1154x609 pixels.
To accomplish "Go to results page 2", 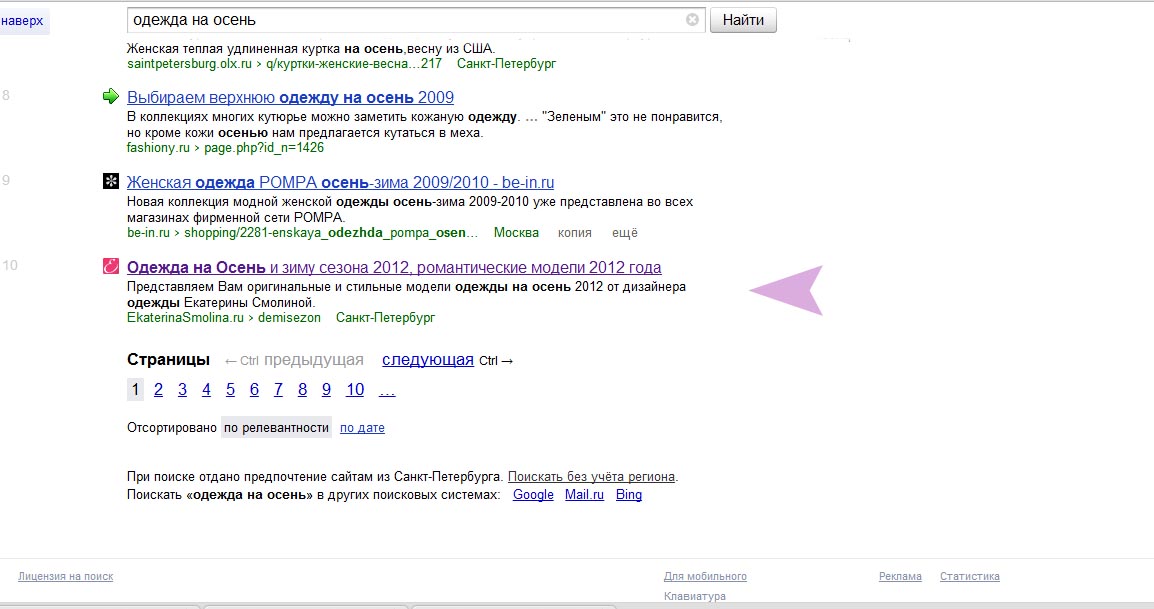I will tap(158, 390).
